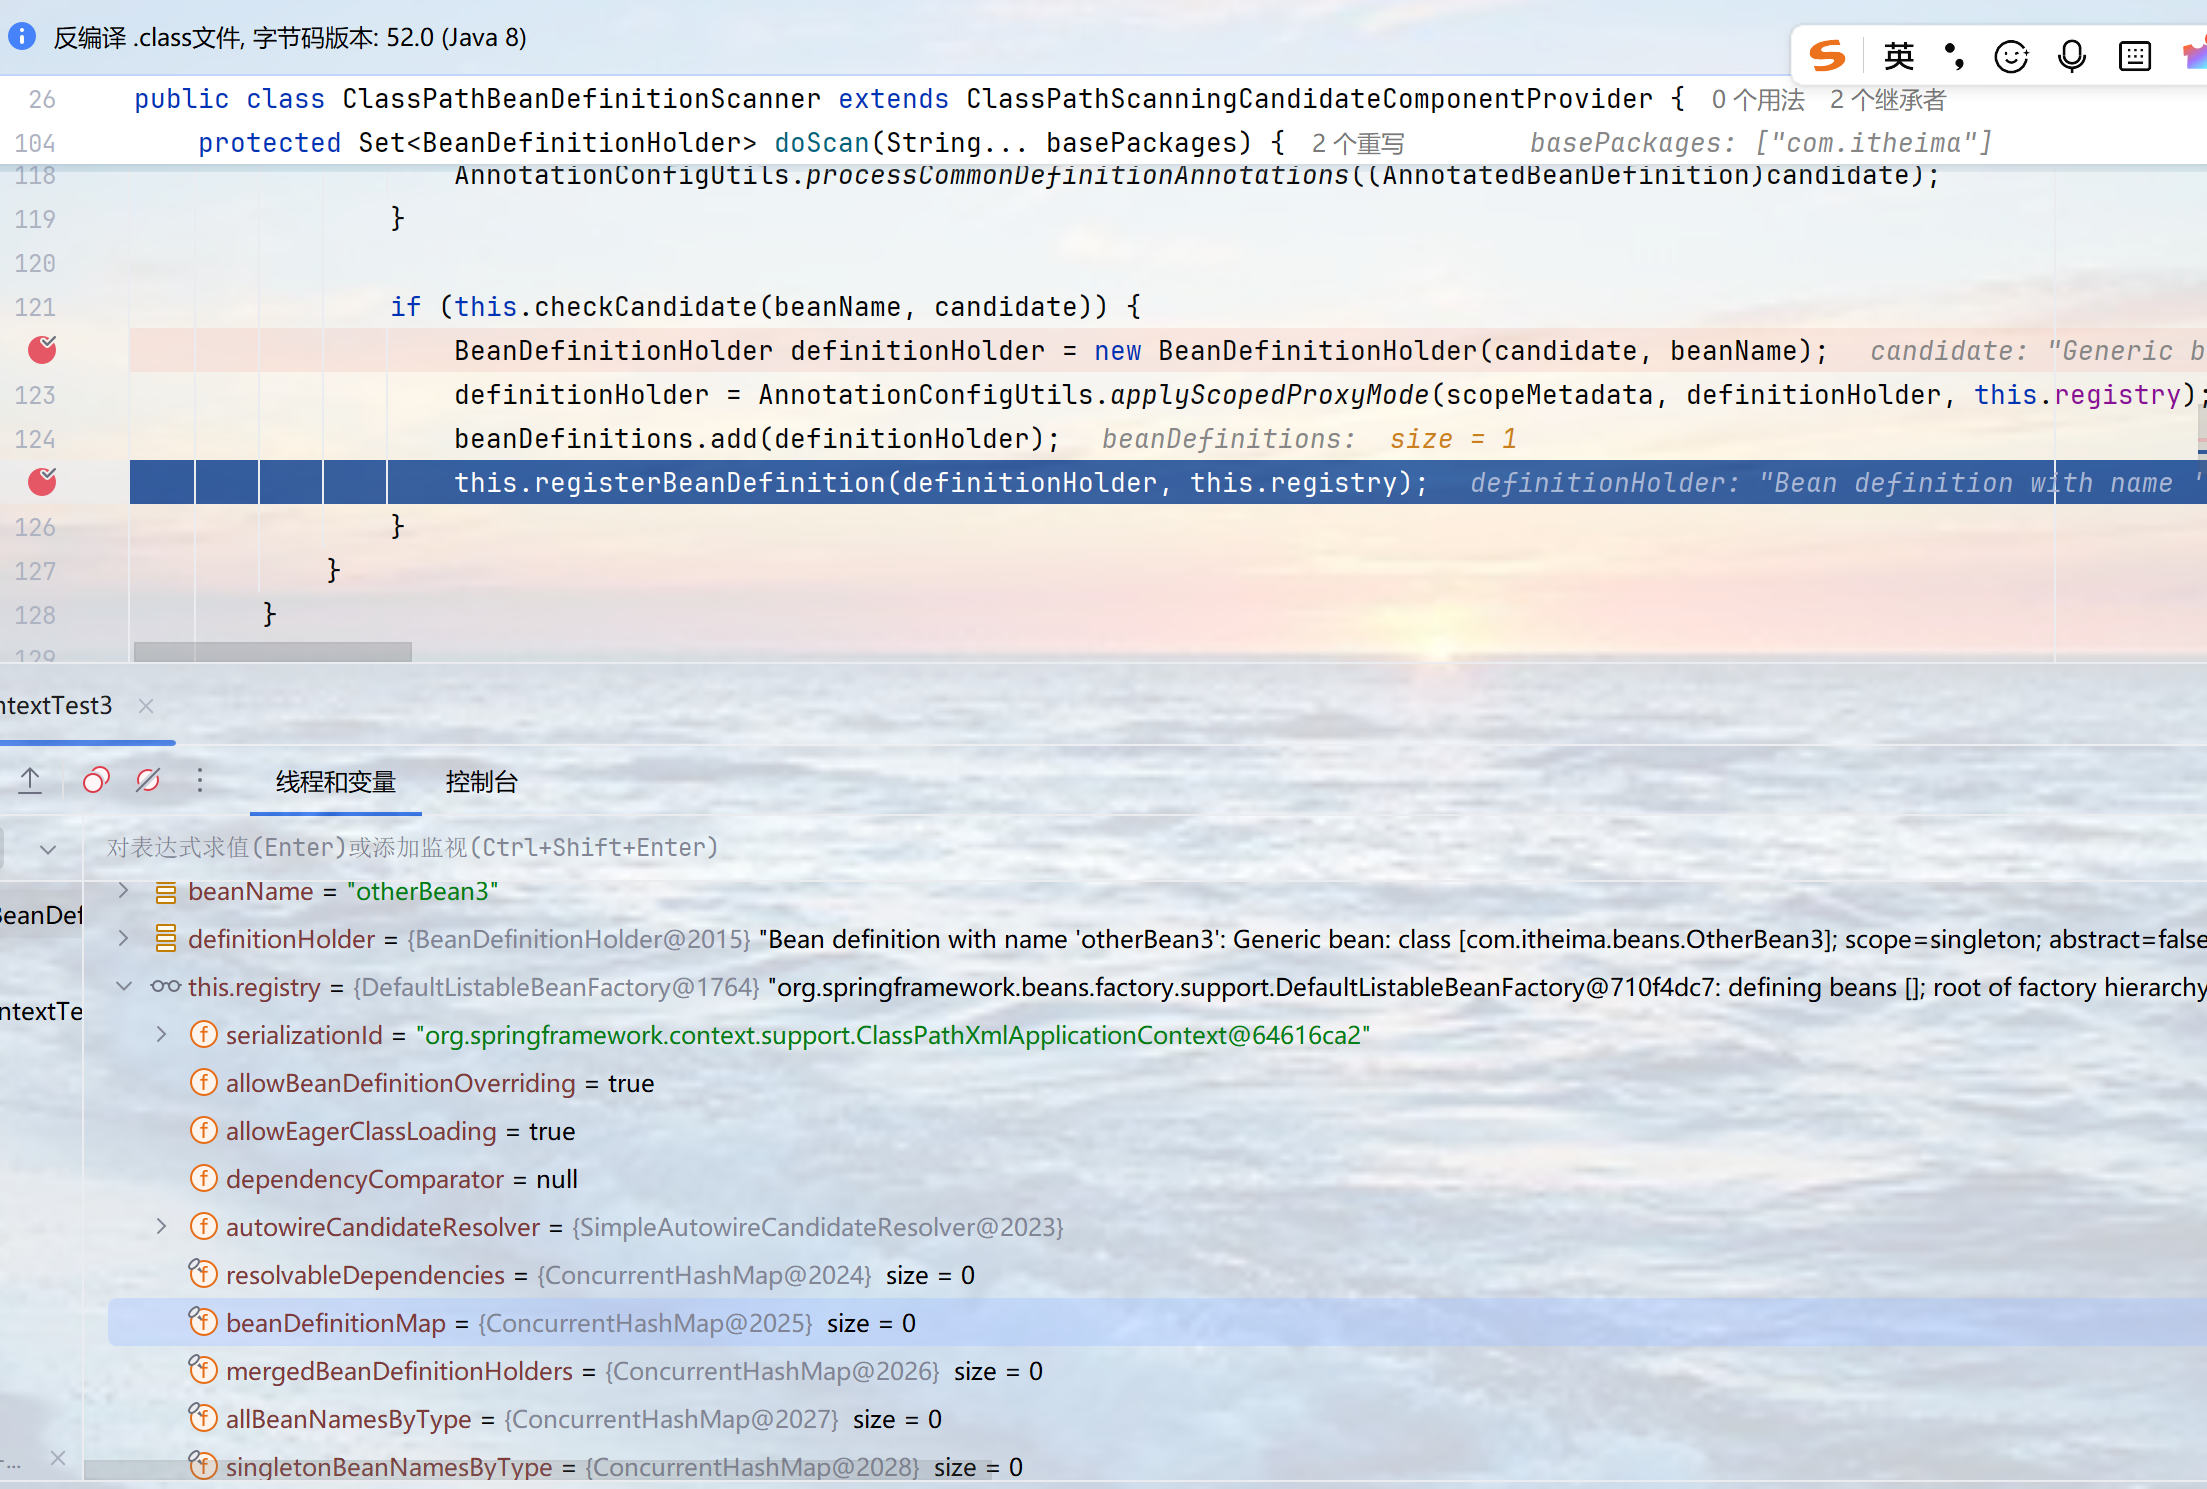This screenshot has width=2207, height=1489.
Task: Select the 线程和变量 tab
Action: click(335, 782)
